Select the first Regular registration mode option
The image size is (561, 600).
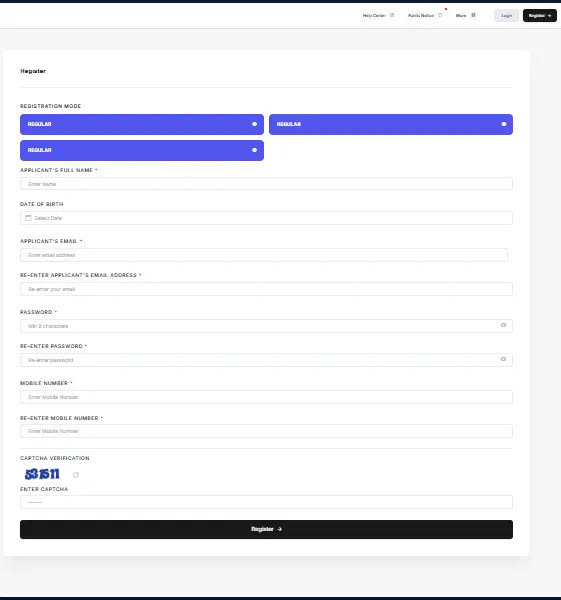tap(142, 124)
